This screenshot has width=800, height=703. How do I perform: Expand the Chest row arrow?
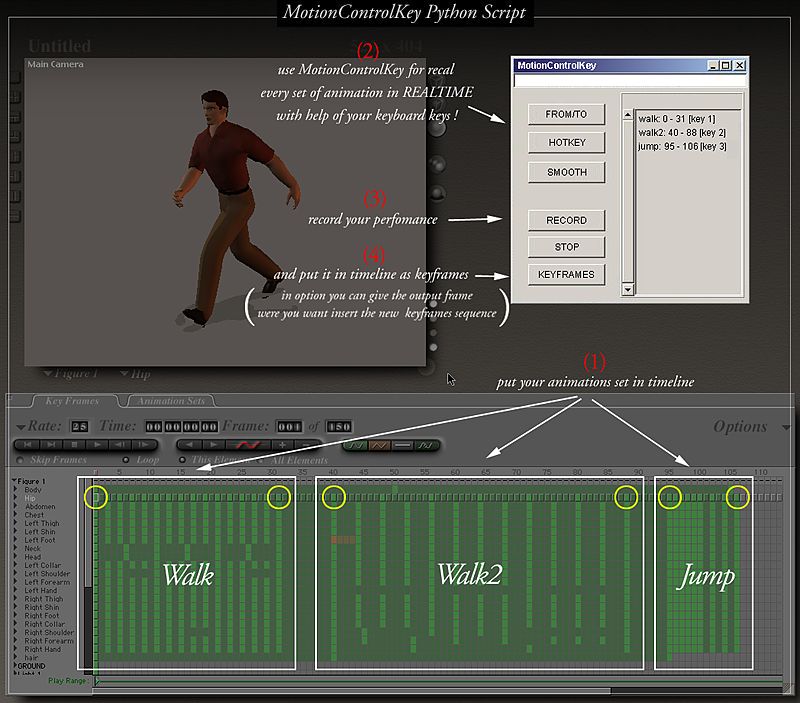tap(16, 515)
